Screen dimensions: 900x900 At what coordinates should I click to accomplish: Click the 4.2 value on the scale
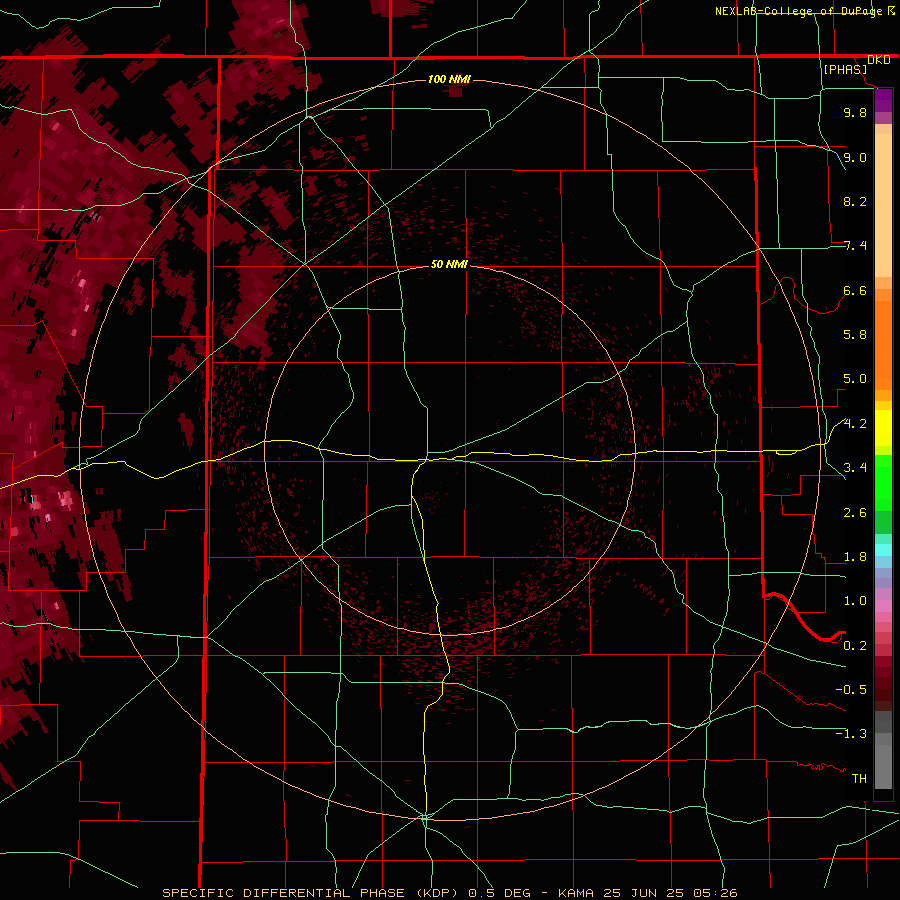coord(855,424)
